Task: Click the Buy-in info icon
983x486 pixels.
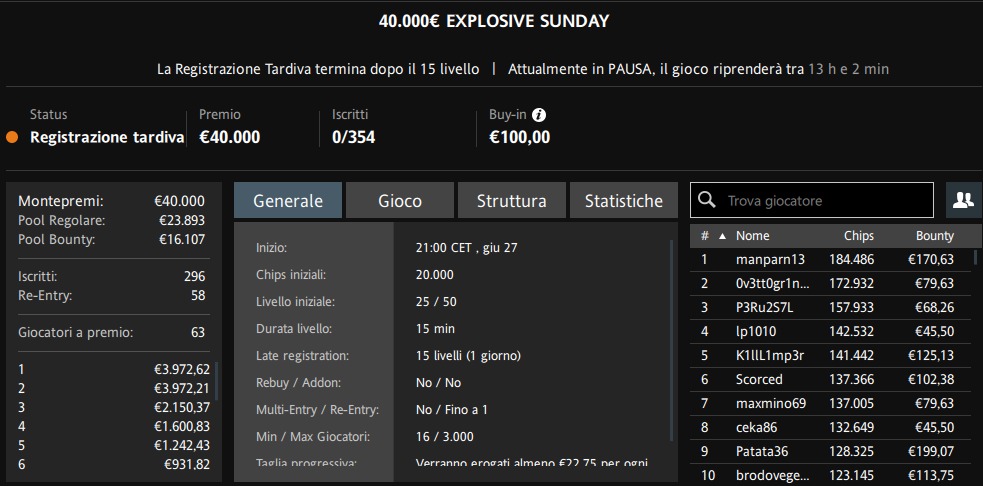Action: pos(539,115)
